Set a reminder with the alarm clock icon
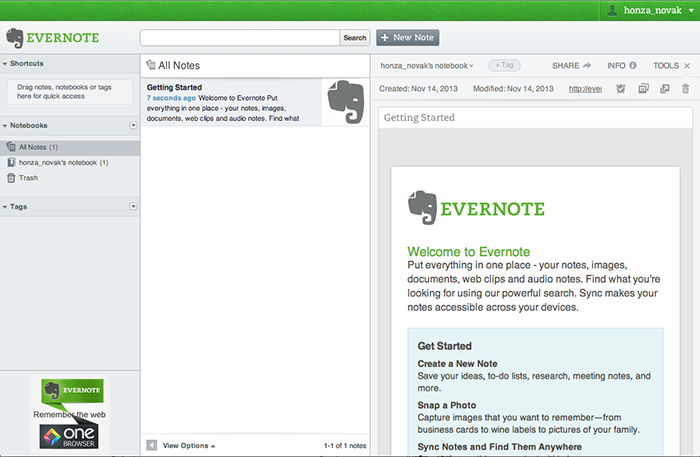 (621, 88)
